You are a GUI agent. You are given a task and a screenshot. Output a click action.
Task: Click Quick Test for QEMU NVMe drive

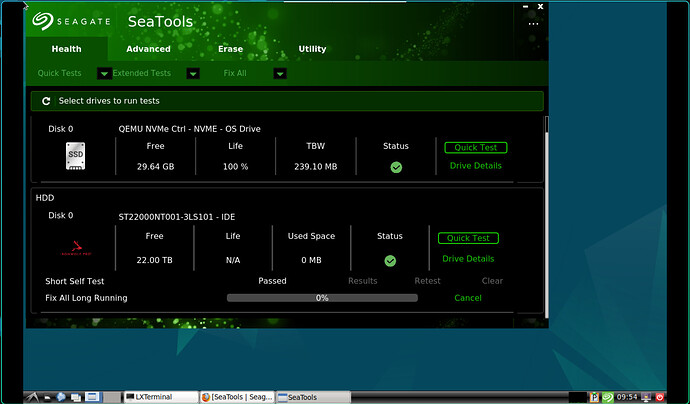coord(476,147)
